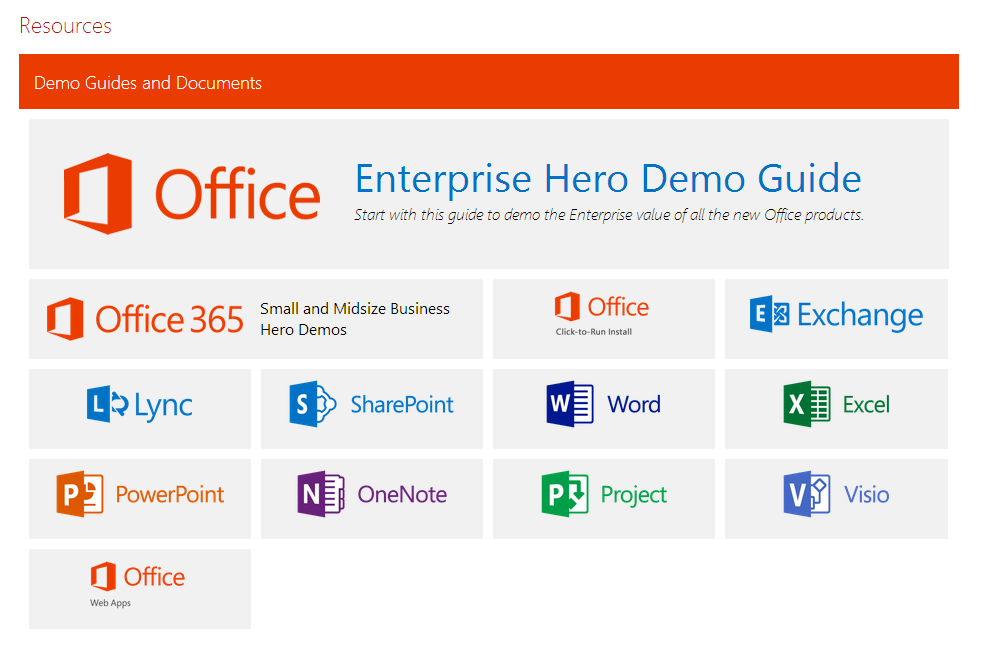The height and width of the screenshot is (657, 982).
Task: Click the Office 365 logo icon
Action: [65, 319]
